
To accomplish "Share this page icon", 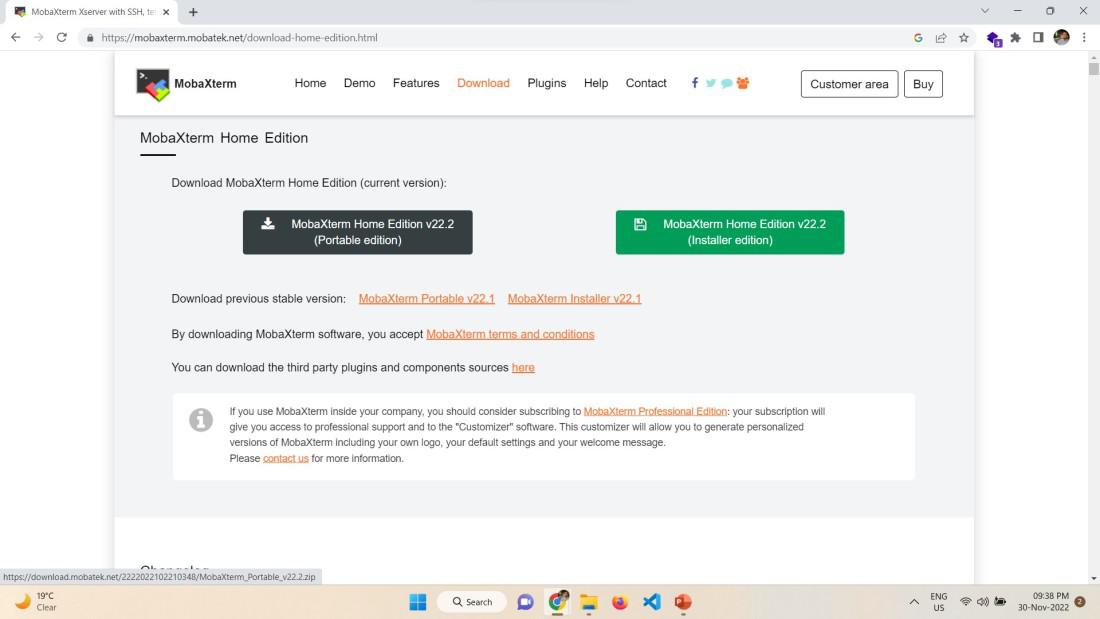I will point(941,38).
